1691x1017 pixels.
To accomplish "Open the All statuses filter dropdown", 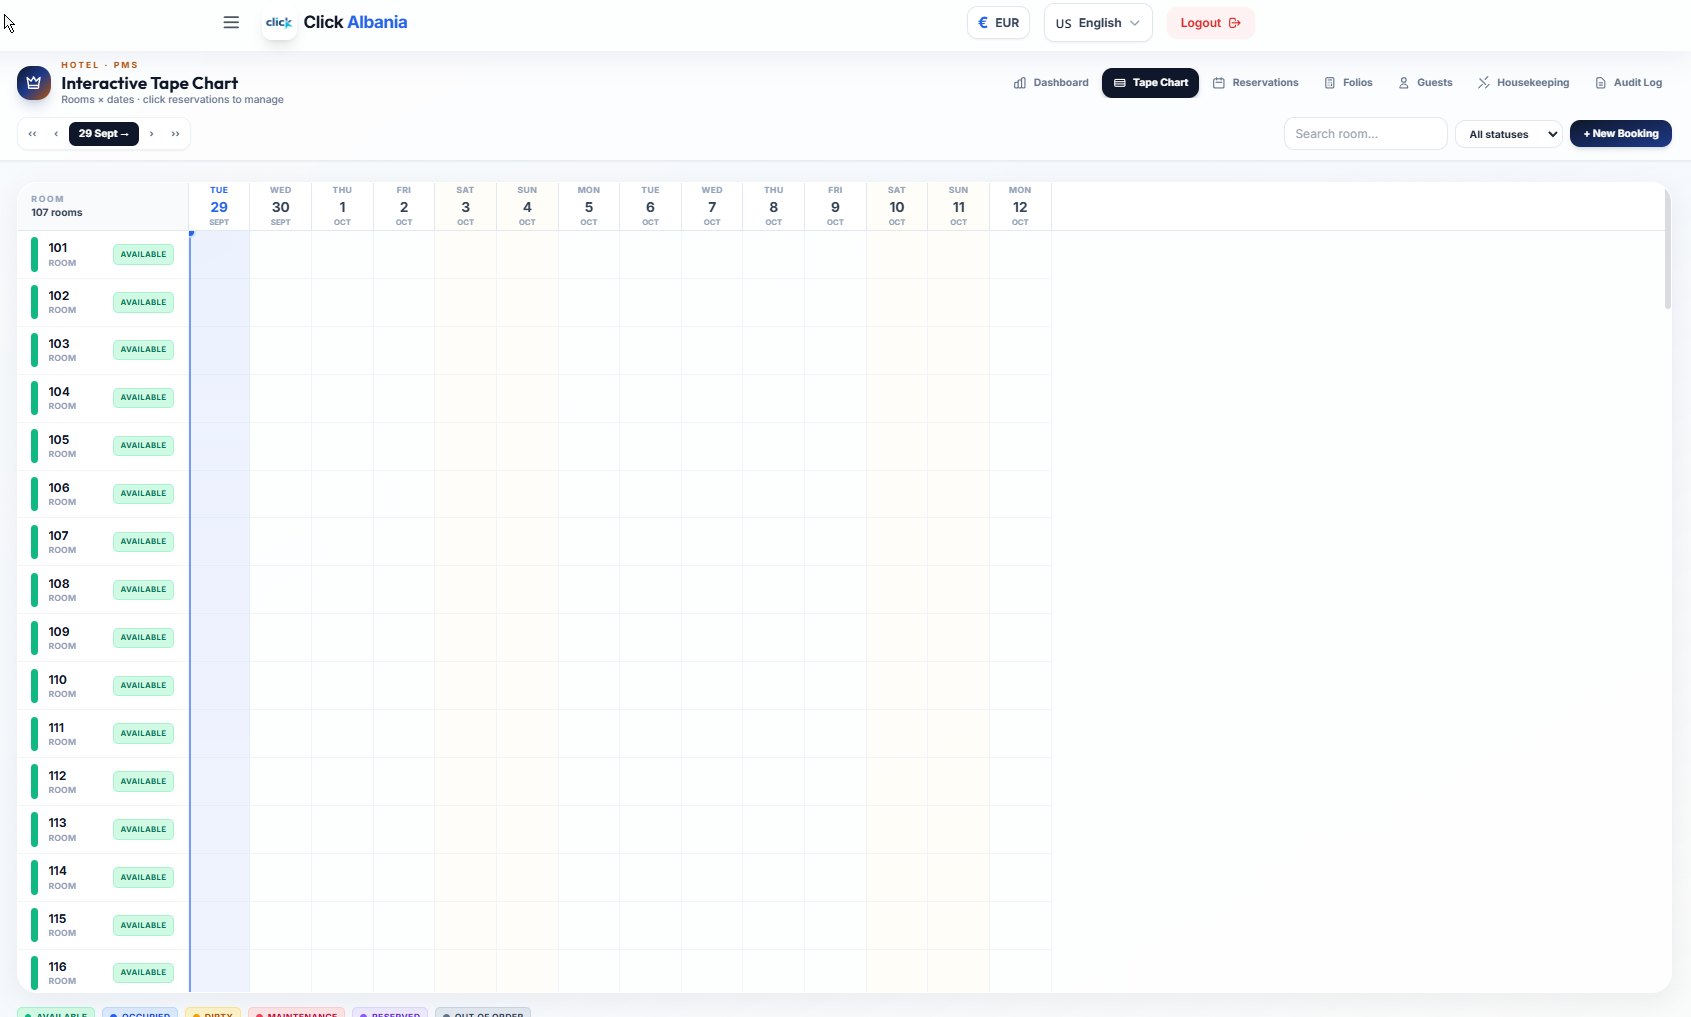I will tap(1509, 134).
